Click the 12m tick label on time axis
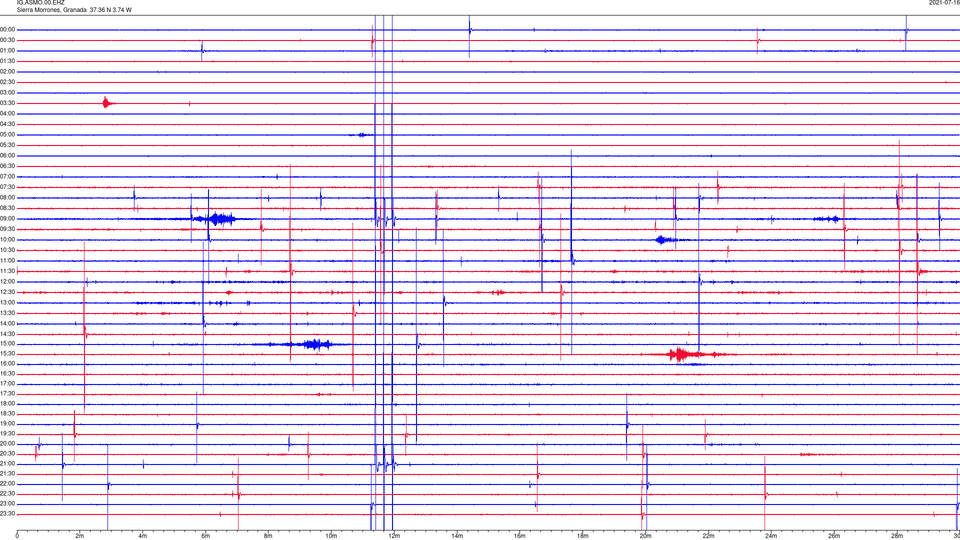 tap(394, 536)
